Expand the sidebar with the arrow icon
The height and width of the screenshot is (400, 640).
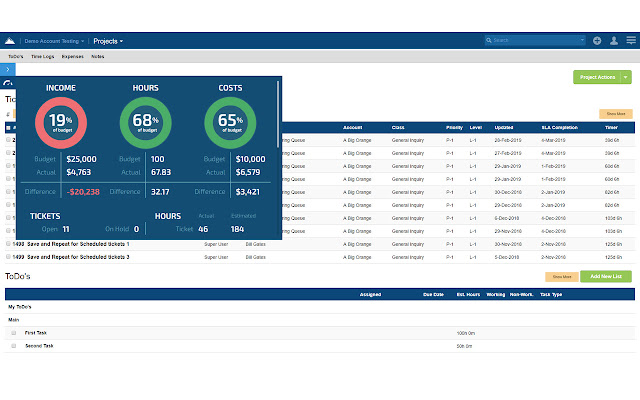pos(8,69)
